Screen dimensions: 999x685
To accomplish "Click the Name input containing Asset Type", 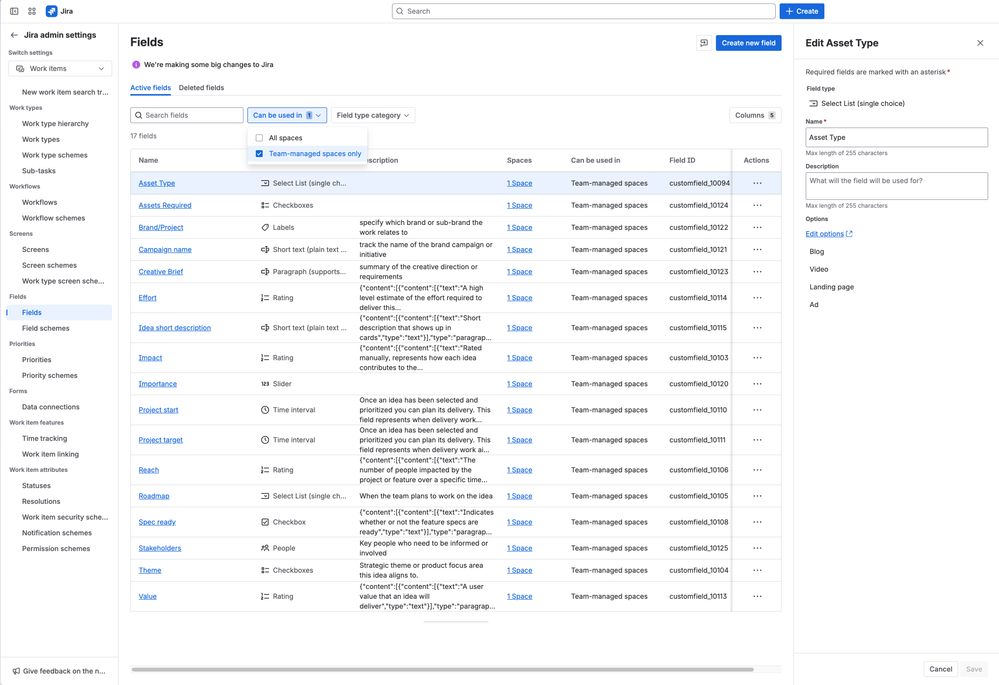I will pos(896,137).
